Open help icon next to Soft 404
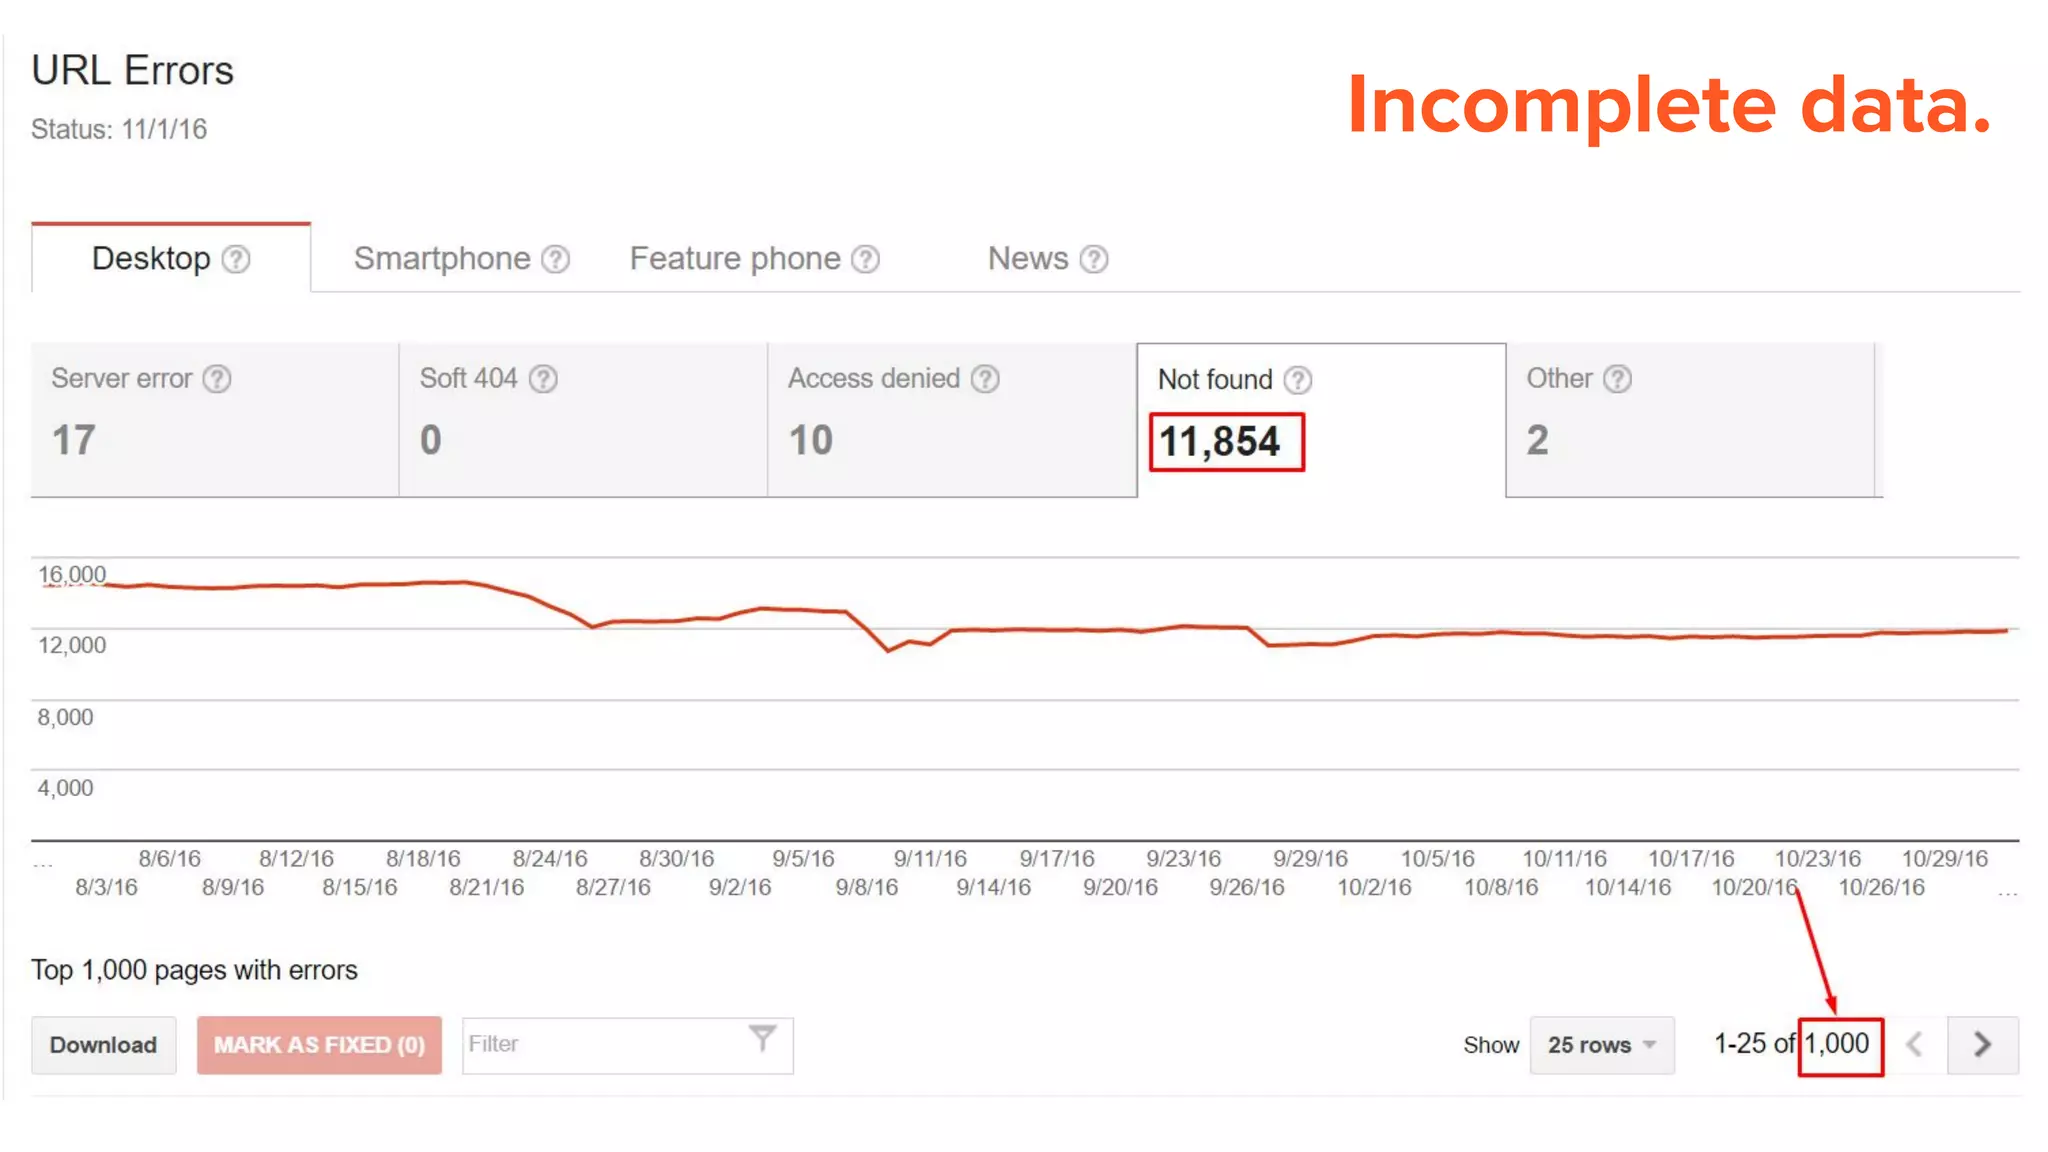The width and height of the screenshot is (2048, 1152). [x=543, y=379]
